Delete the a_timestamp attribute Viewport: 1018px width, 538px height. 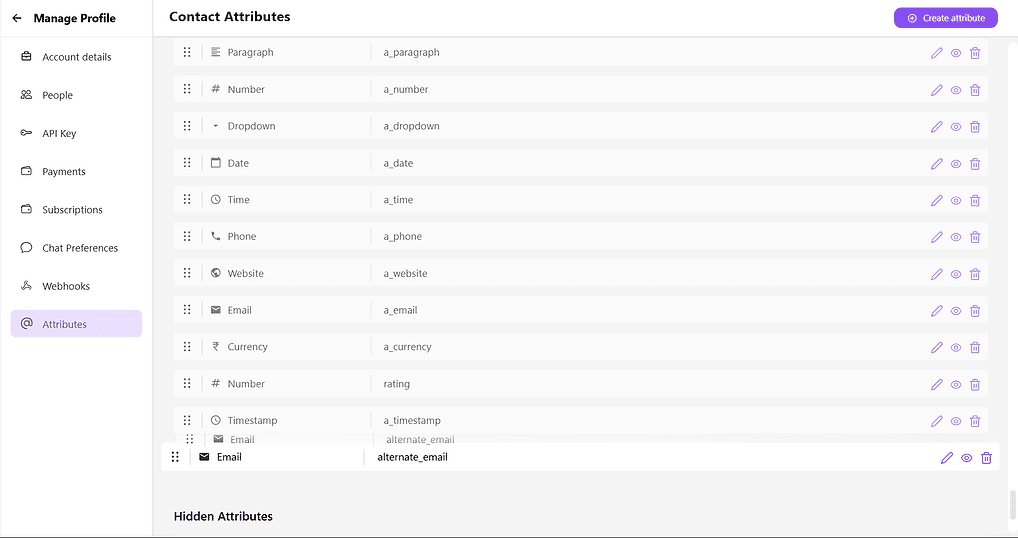975,421
